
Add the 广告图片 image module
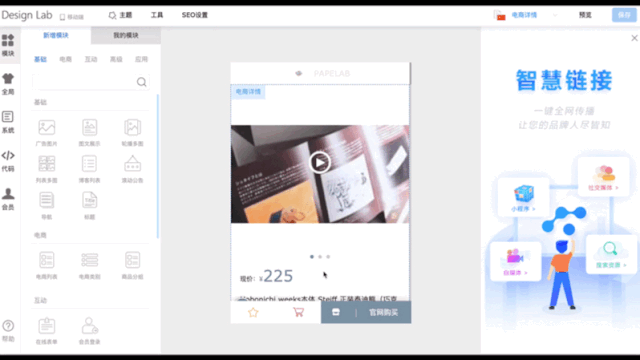(47, 132)
